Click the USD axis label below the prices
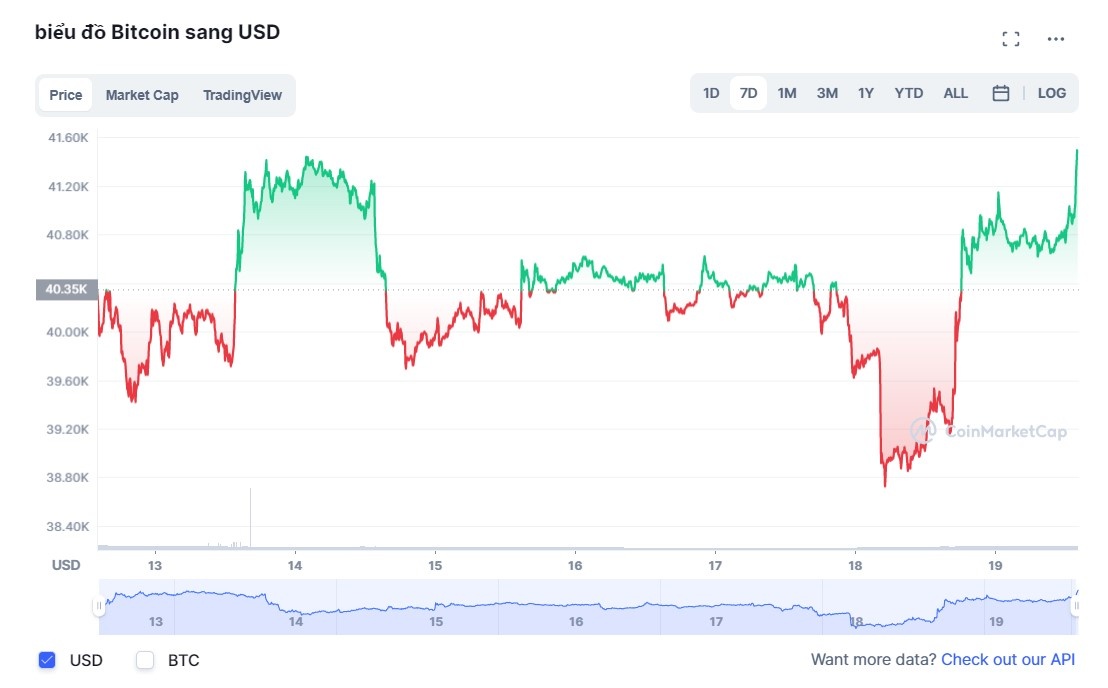The height and width of the screenshot is (688, 1108). click(x=66, y=565)
